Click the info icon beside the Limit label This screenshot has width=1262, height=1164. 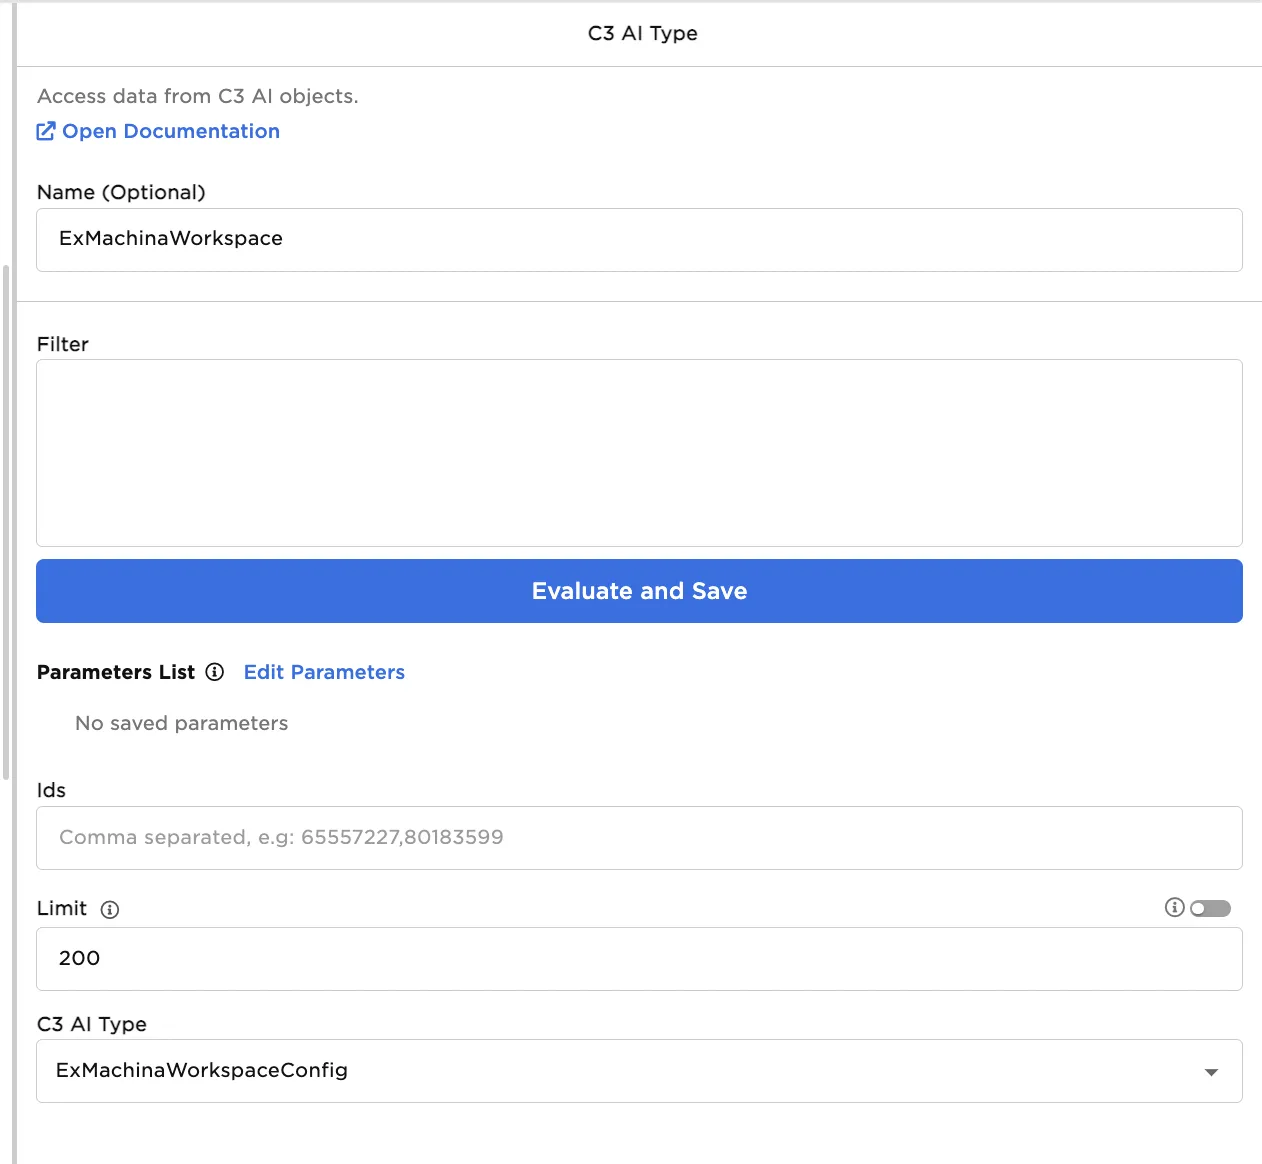point(110,909)
